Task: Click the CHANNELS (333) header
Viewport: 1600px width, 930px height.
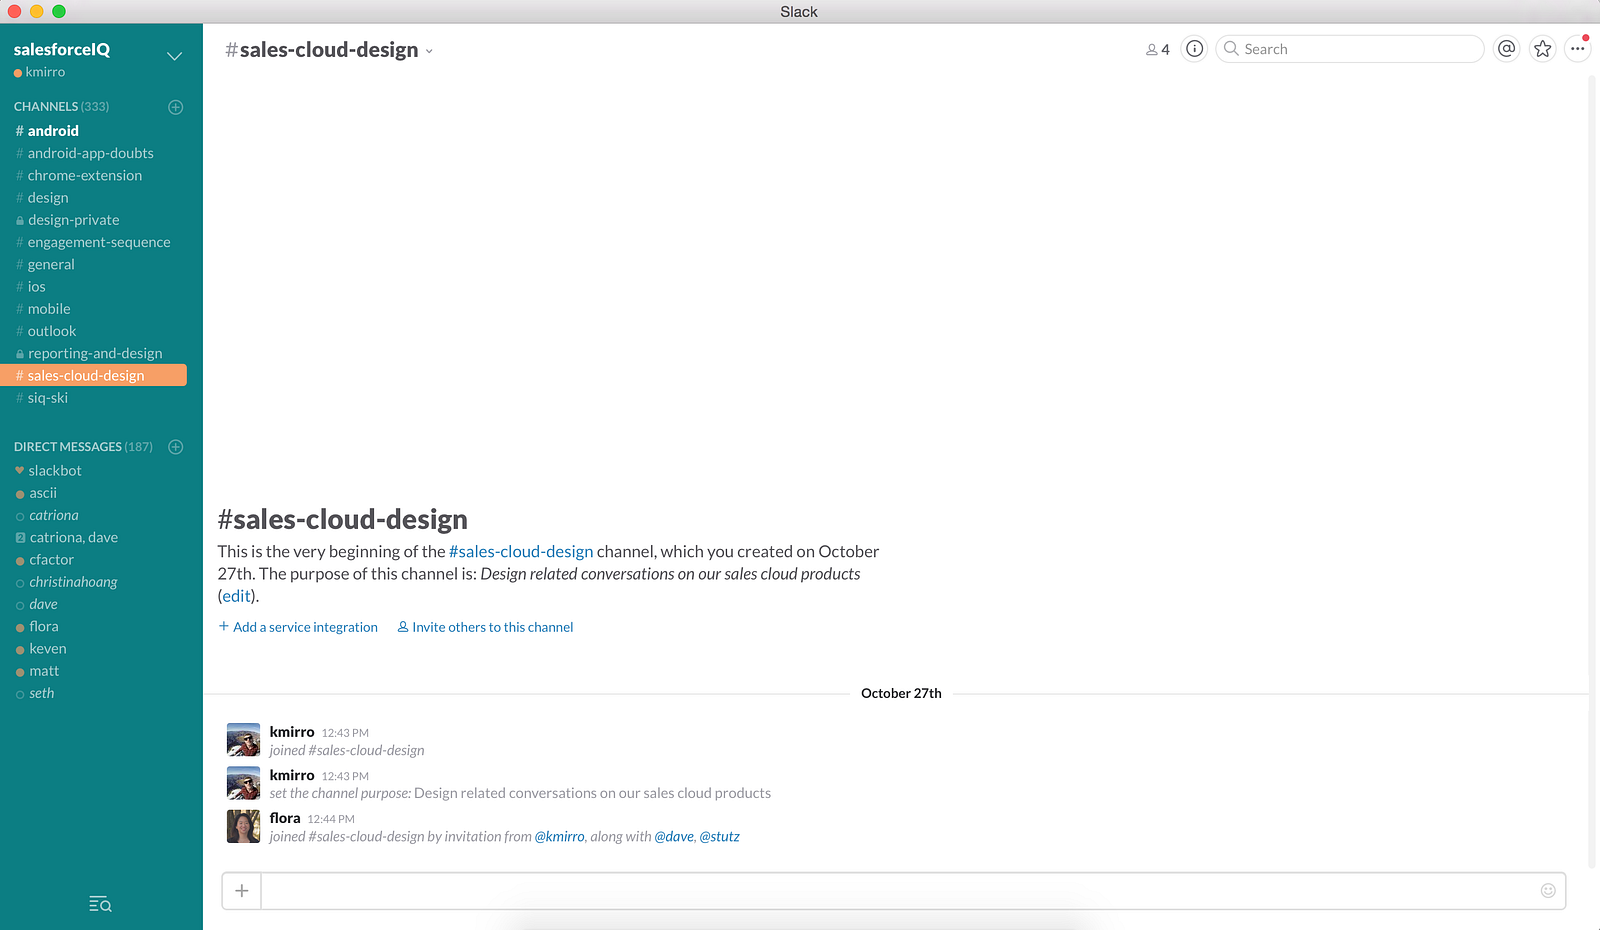Action: (x=61, y=106)
